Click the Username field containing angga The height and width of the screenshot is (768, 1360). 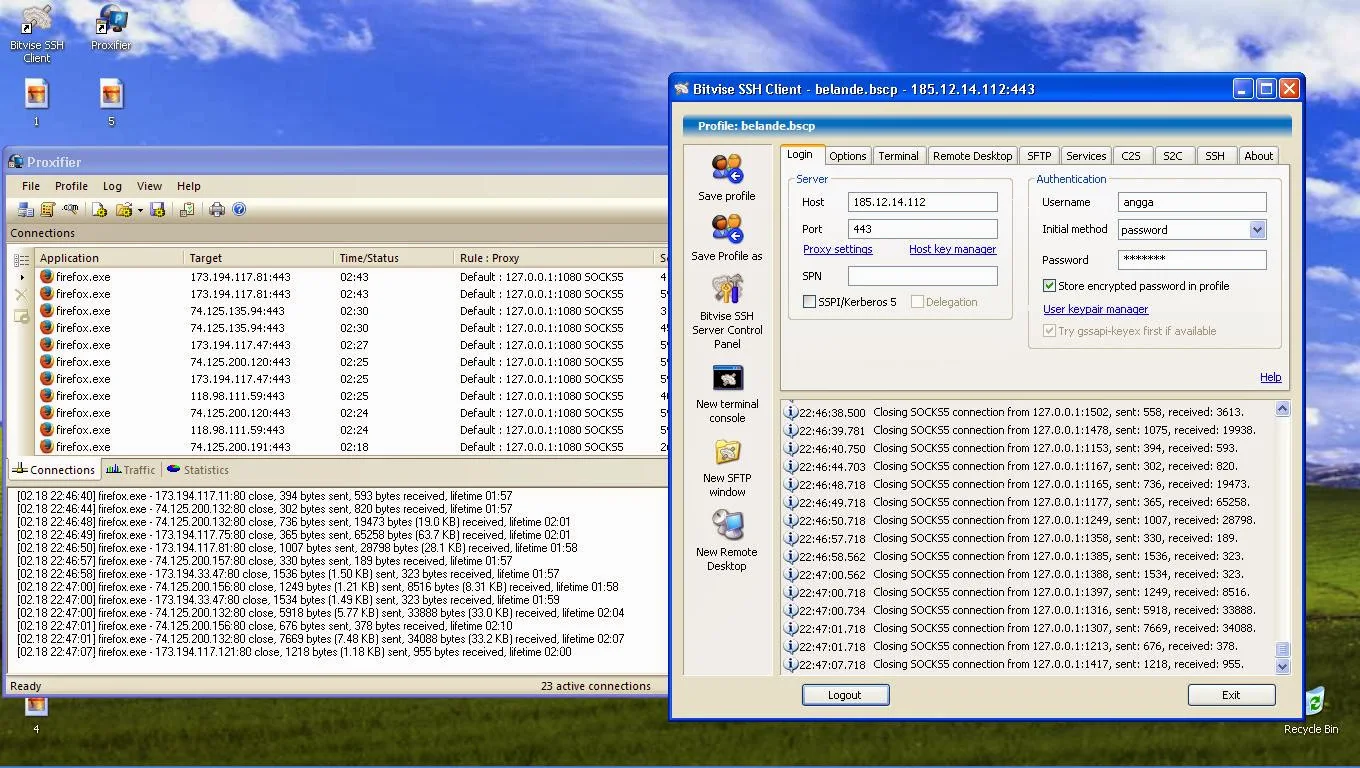[1192, 202]
